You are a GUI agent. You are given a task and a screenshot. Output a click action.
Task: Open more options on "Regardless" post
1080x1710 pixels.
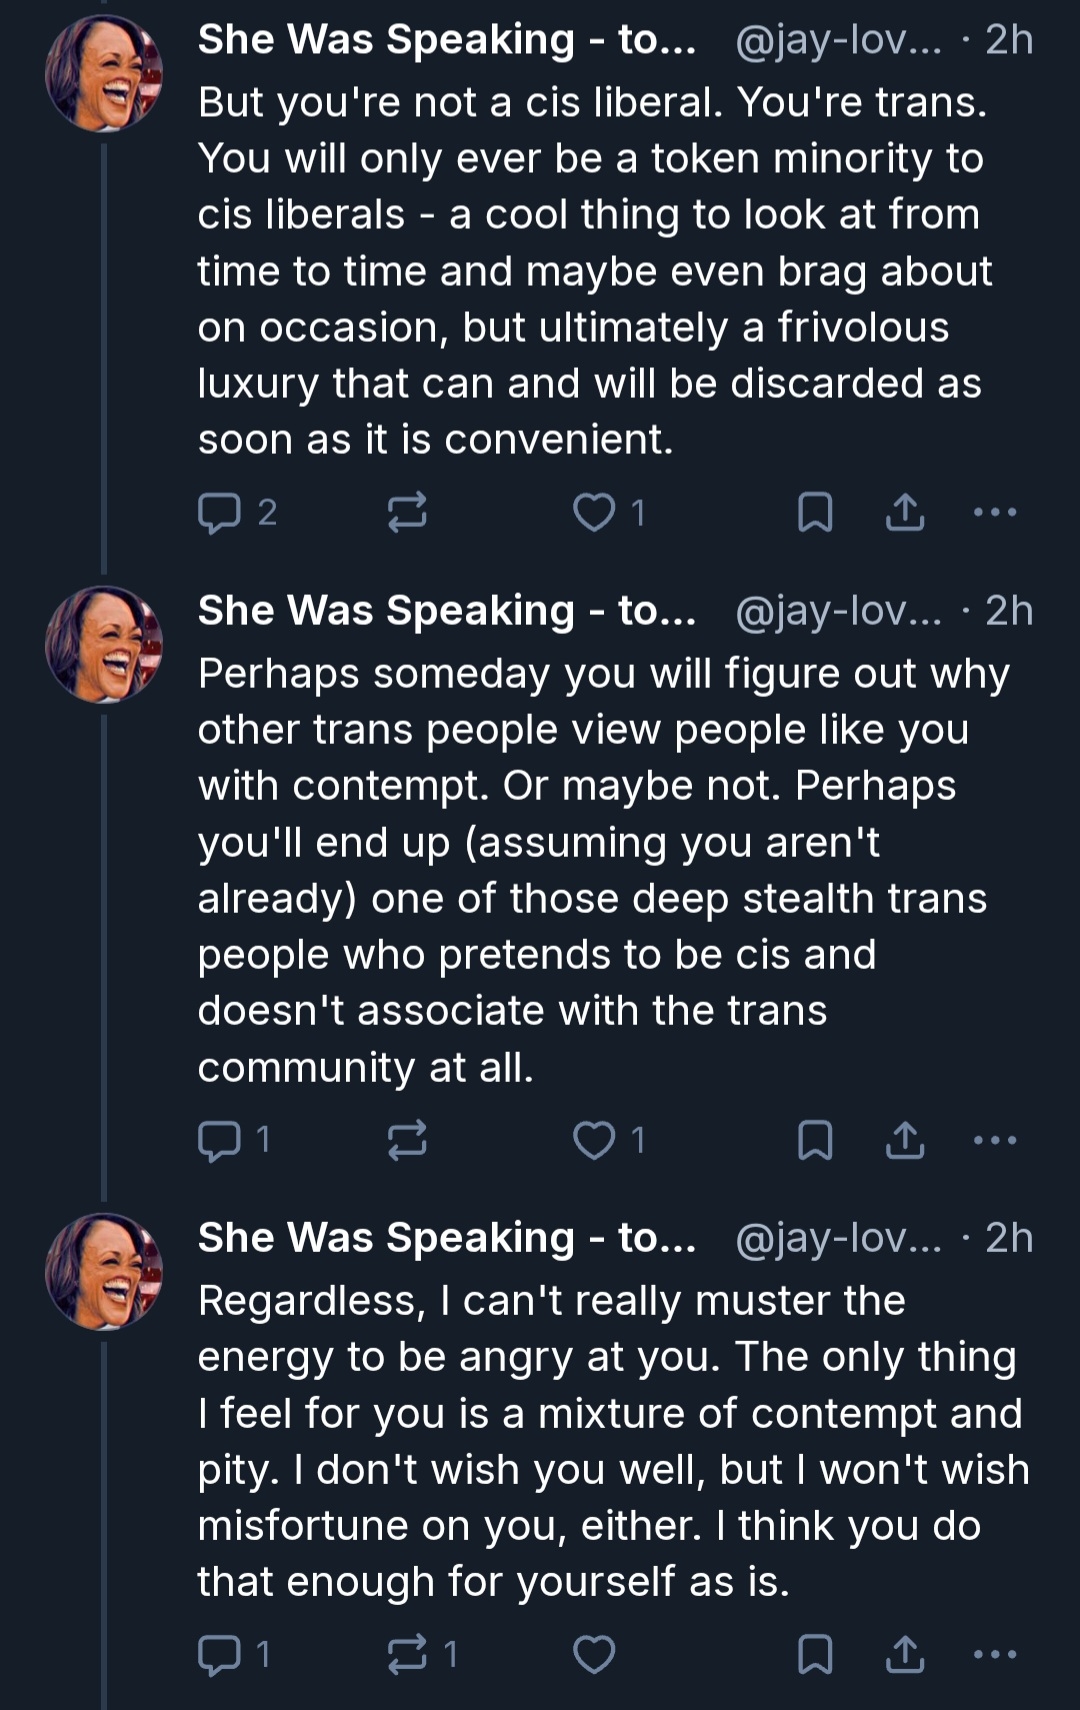tap(995, 1655)
